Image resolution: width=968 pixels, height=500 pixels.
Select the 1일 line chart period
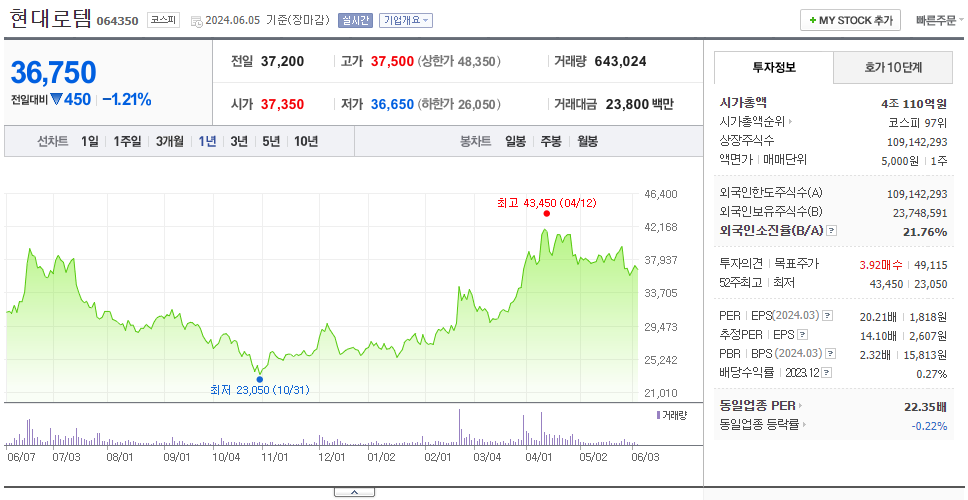pyautogui.click(x=90, y=141)
